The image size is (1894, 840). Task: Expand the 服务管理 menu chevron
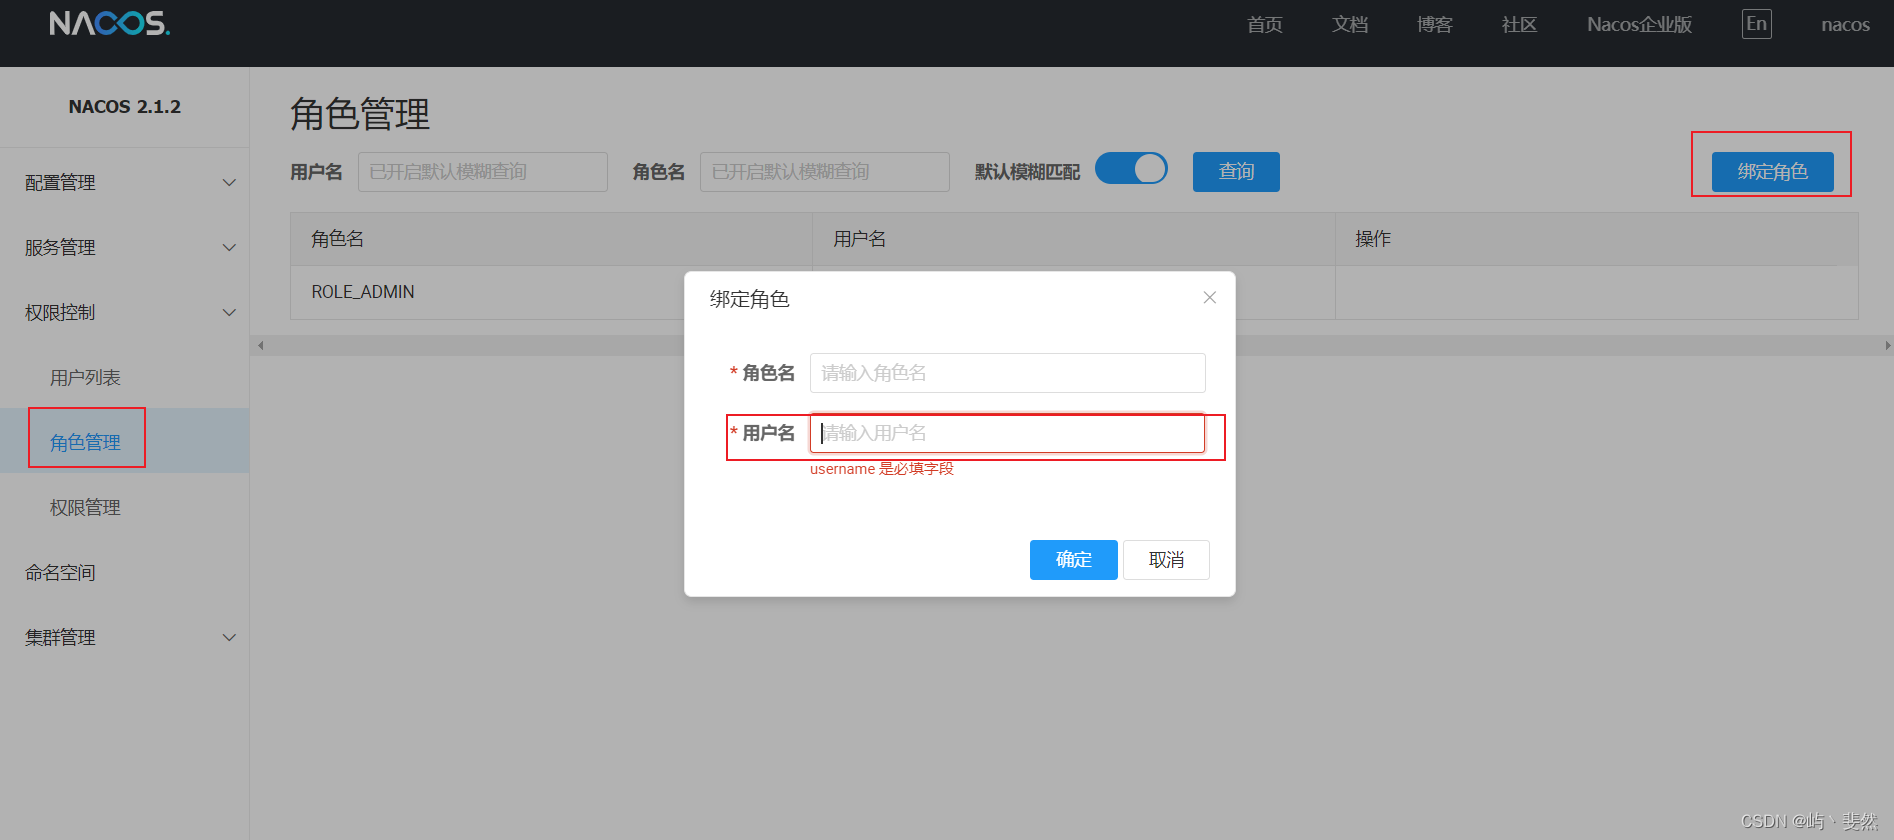coord(229,247)
